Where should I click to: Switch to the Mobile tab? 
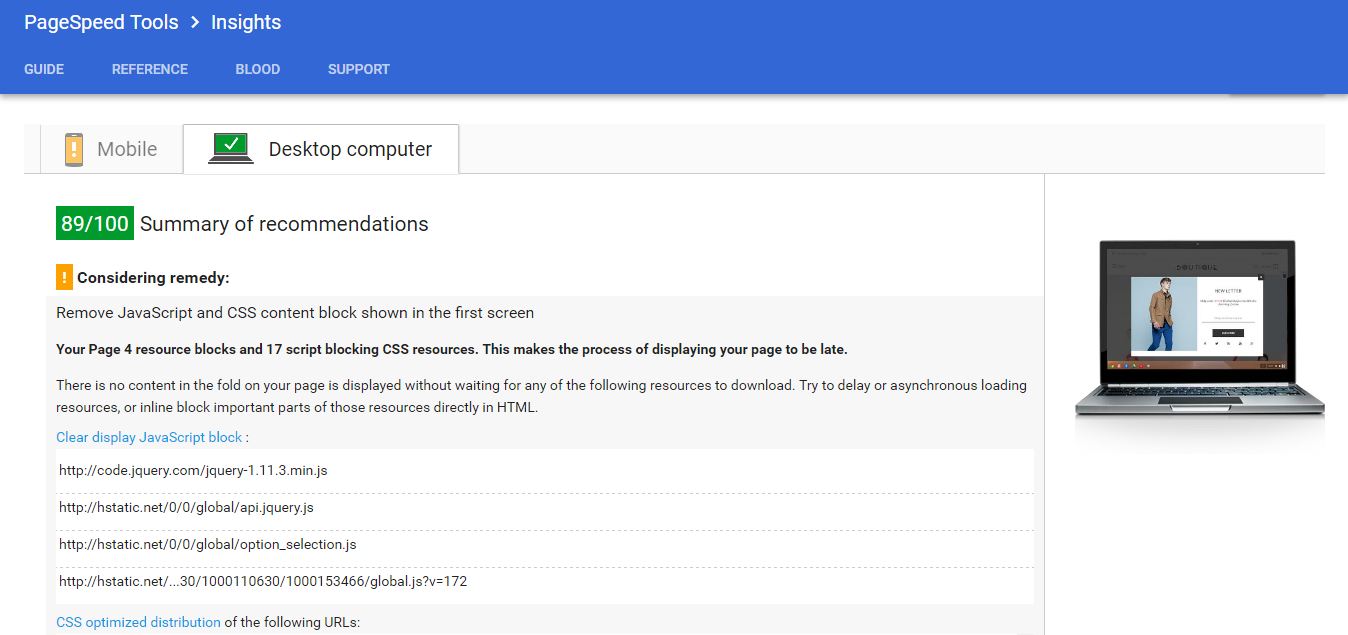pyautogui.click(x=111, y=149)
